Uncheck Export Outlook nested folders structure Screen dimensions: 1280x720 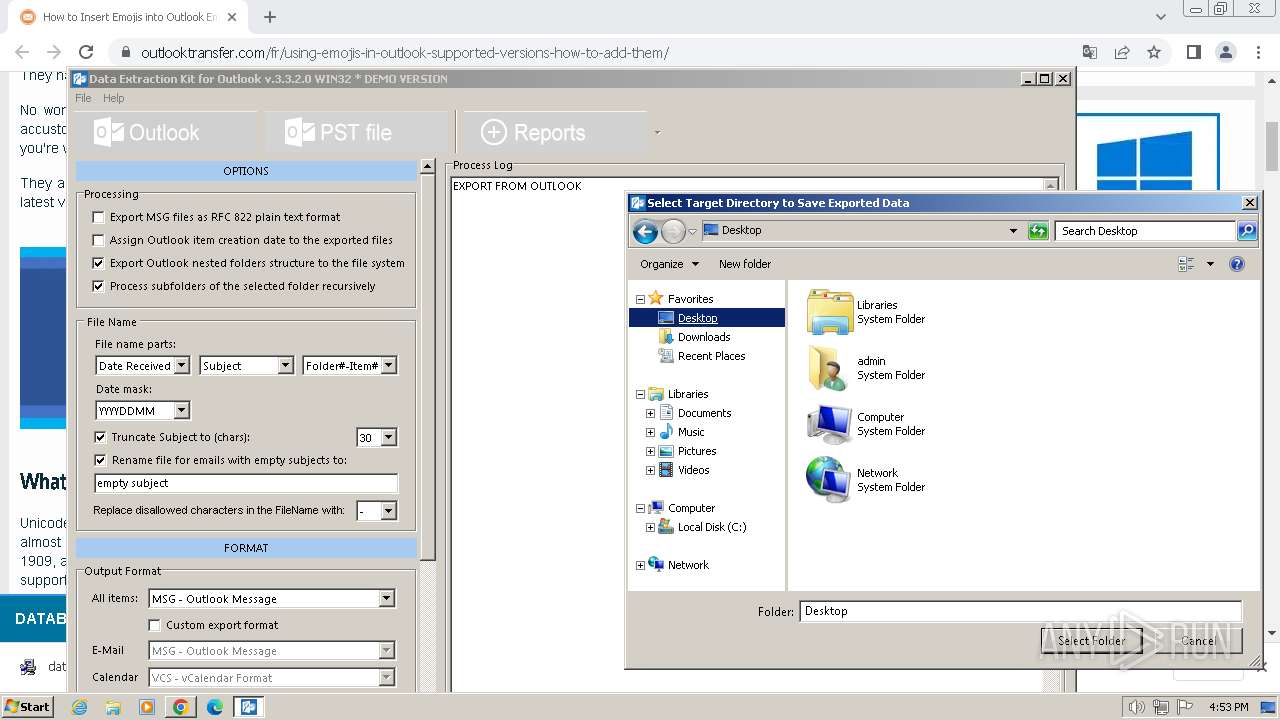[98, 263]
